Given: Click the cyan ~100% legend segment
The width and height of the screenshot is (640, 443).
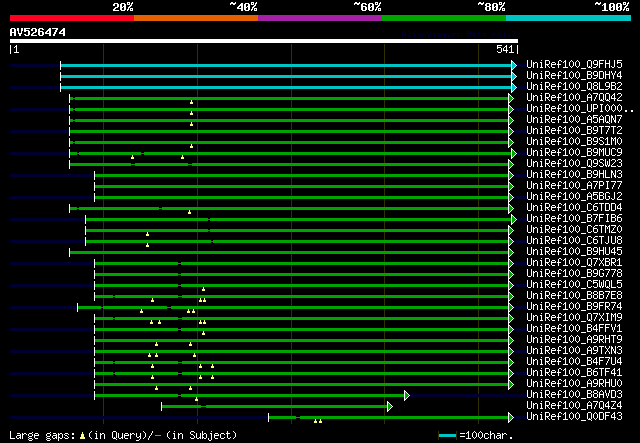Looking at the screenshot, I should click(567, 17).
